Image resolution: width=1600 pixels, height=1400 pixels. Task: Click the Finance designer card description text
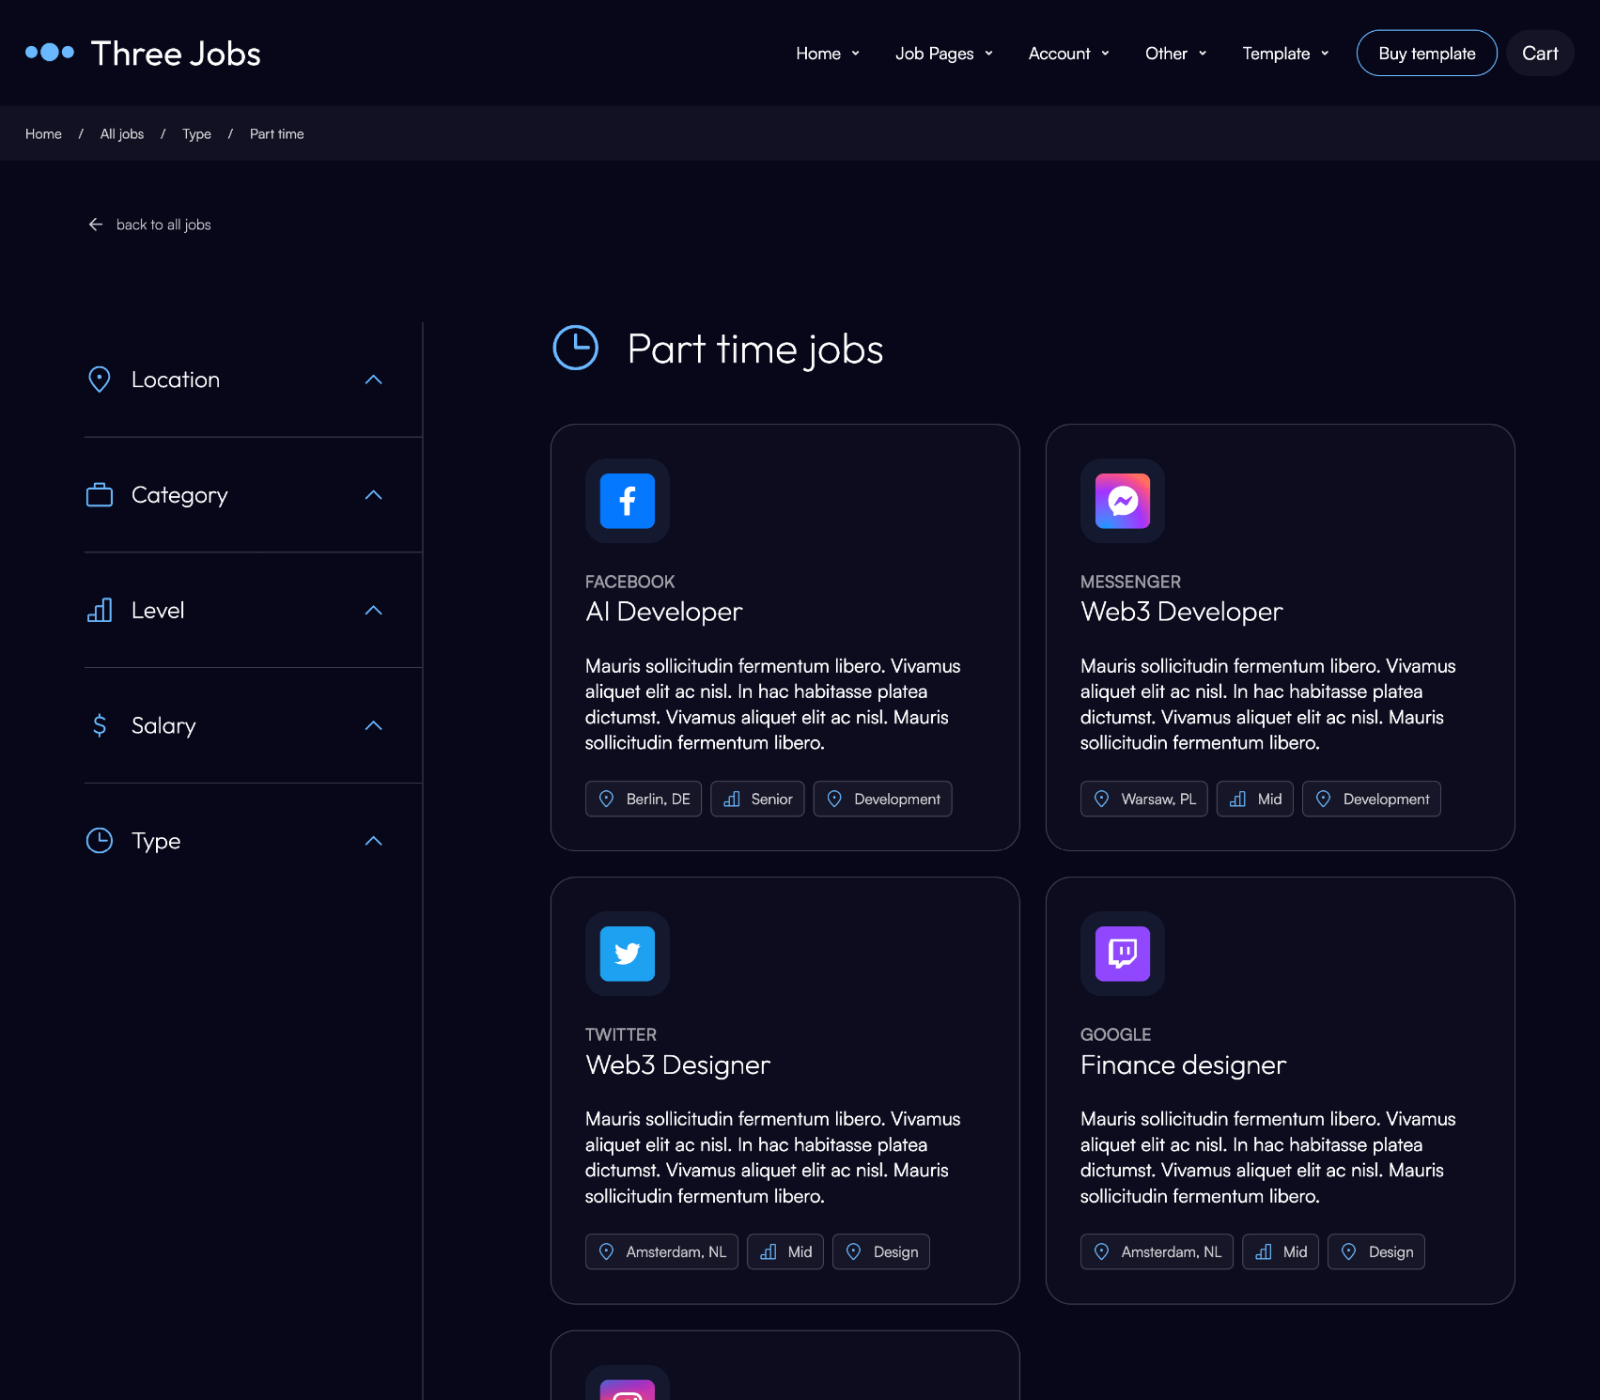point(1268,1157)
